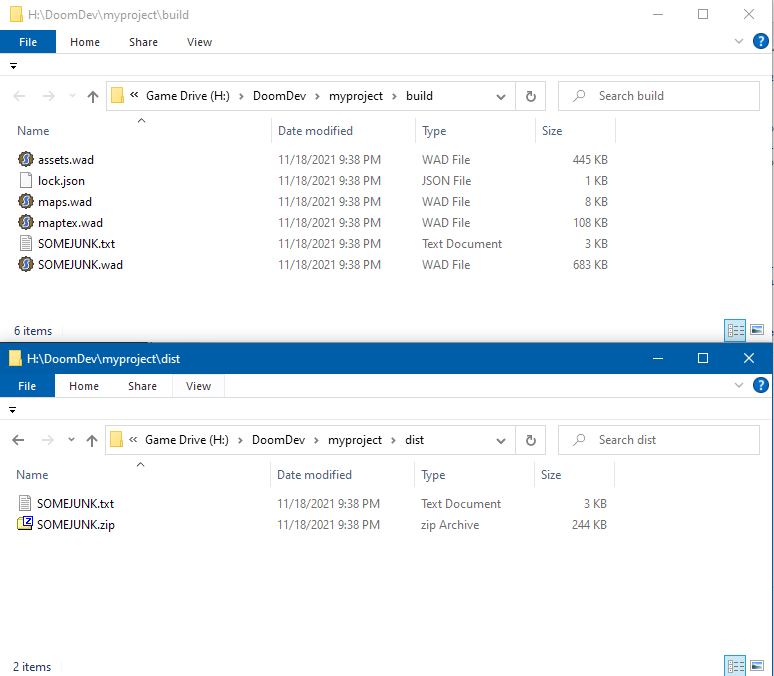Screen dimensions: 774x676
Task: Open Quick Access Toolbar dropdown in build window
Action: tap(13, 66)
